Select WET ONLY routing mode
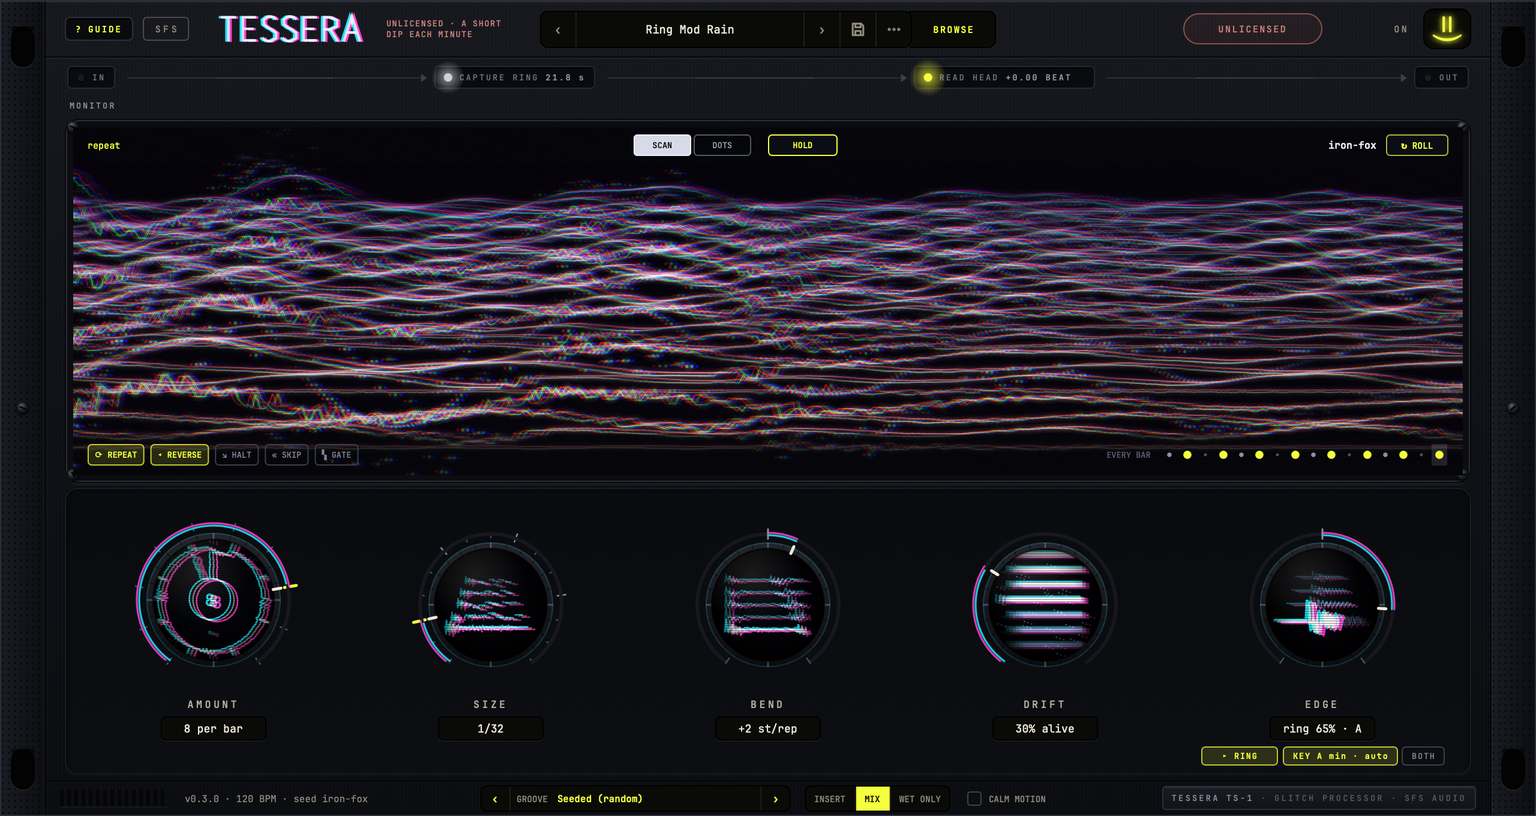Image resolution: width=1536 pixels, height=816 pixels. coord(920,799)
